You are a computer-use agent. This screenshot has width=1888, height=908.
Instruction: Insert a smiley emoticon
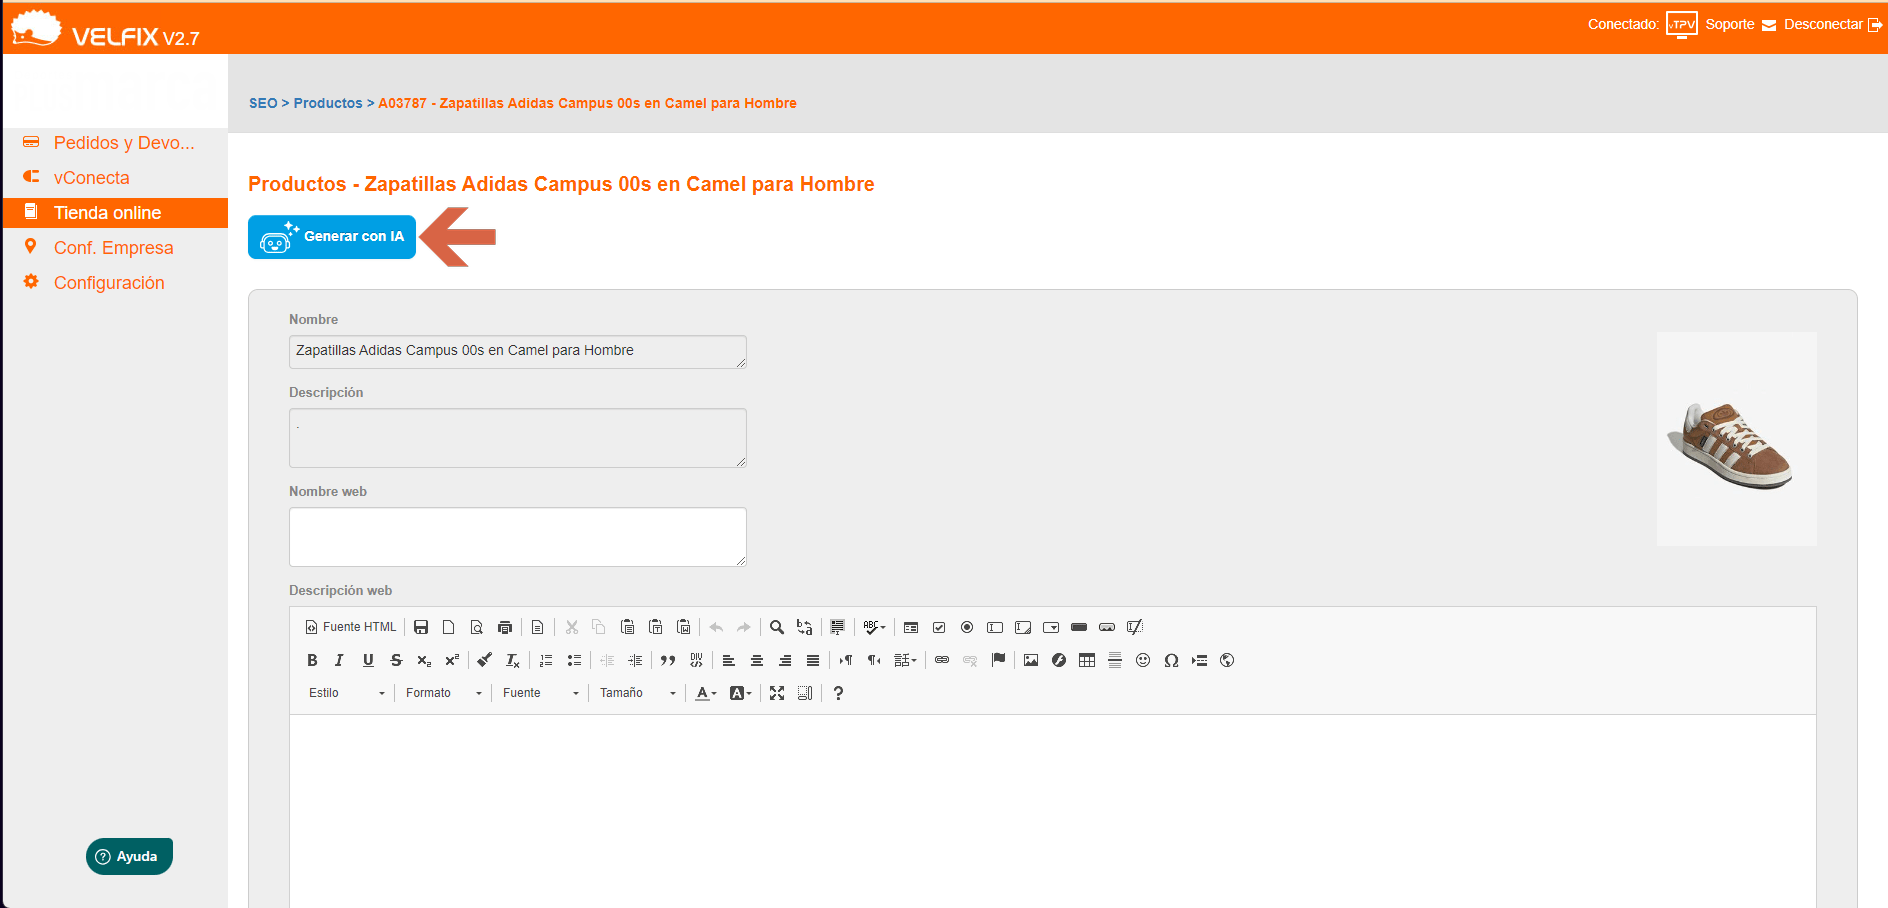pos(1143,660)
